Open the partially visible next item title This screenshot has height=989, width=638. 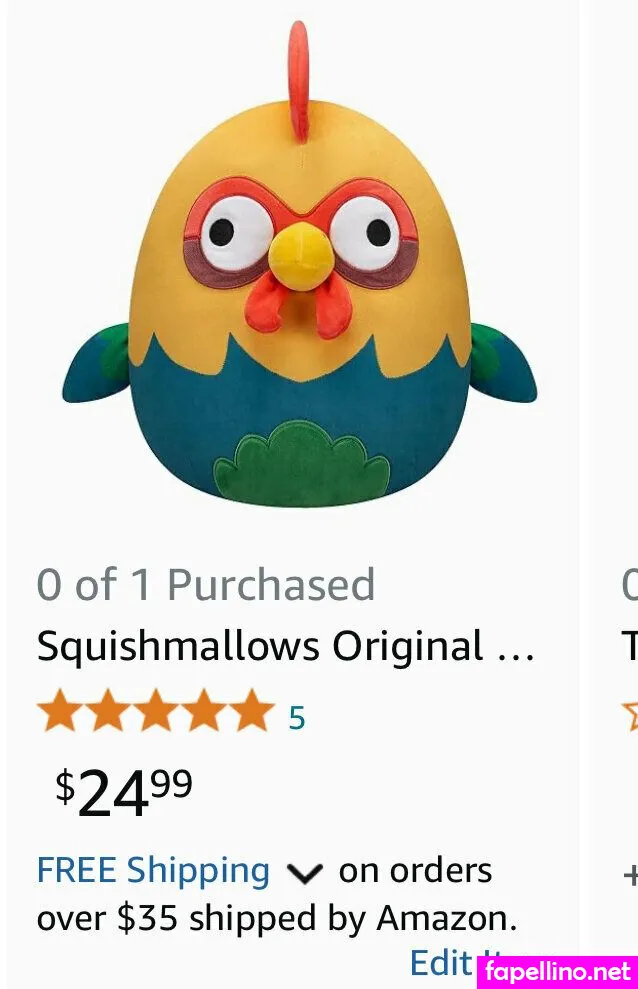coord(630,647)
